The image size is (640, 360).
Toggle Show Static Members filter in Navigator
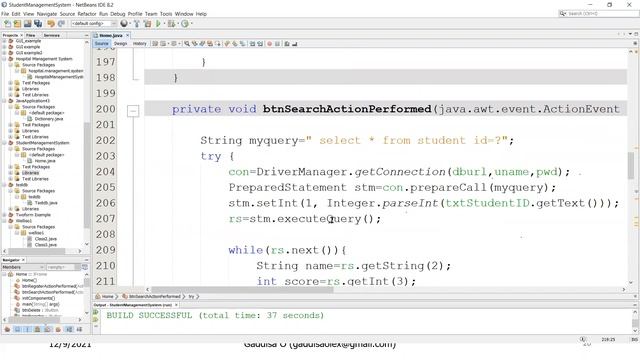pyautogui.click(x=27, y=329)
